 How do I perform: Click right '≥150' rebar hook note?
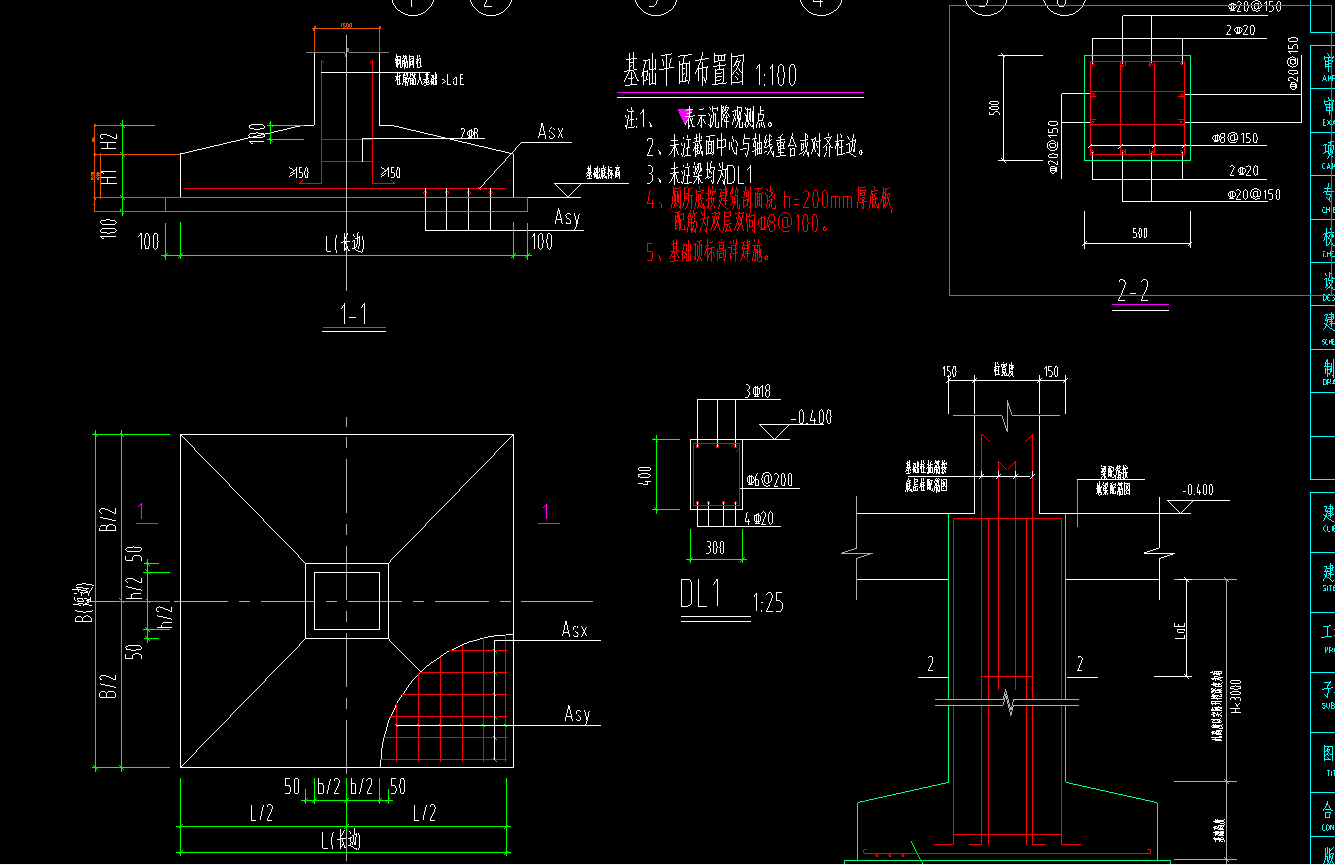388,174
